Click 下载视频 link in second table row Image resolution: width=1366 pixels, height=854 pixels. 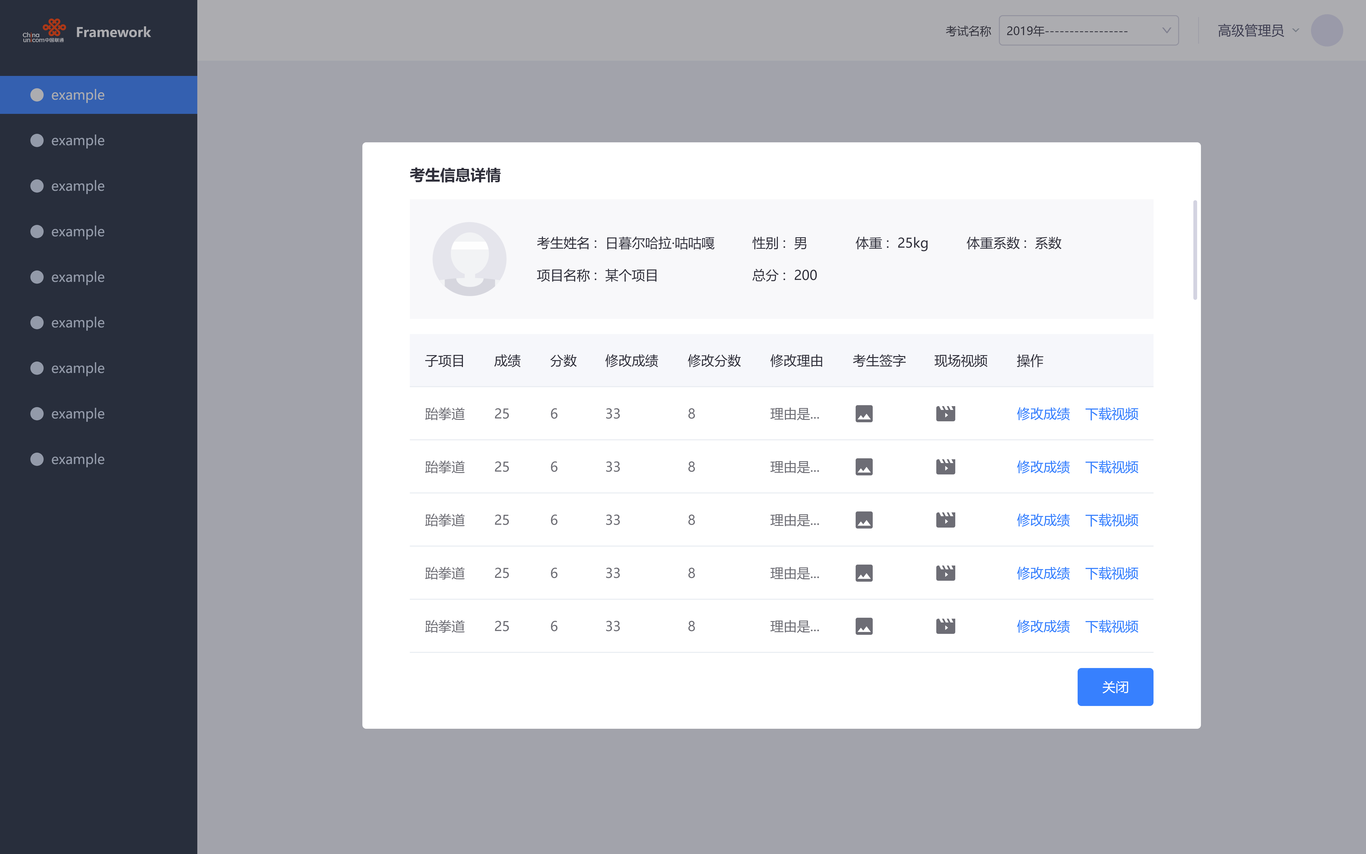coord(1112,467)
